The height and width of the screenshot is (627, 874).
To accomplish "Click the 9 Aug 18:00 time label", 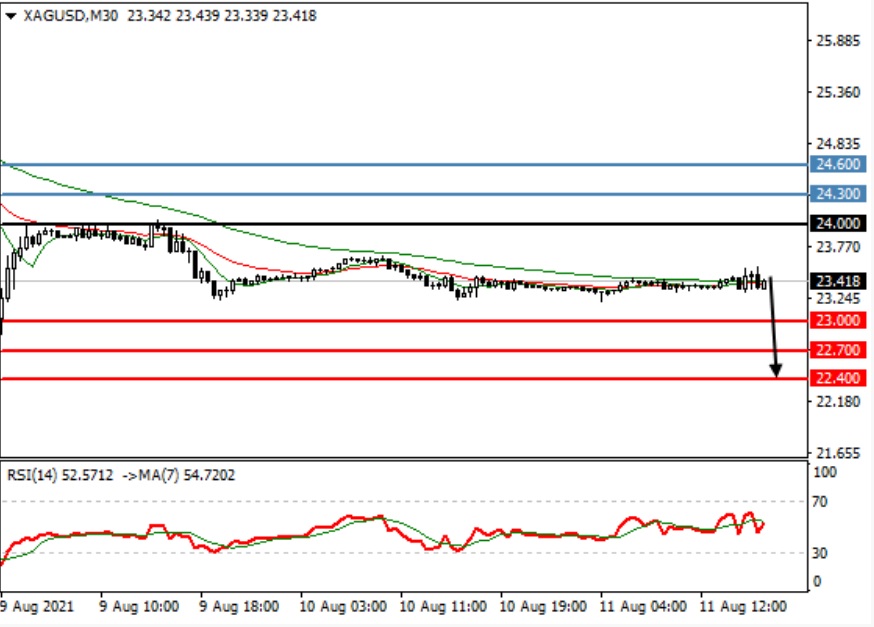I will point(239,606).
